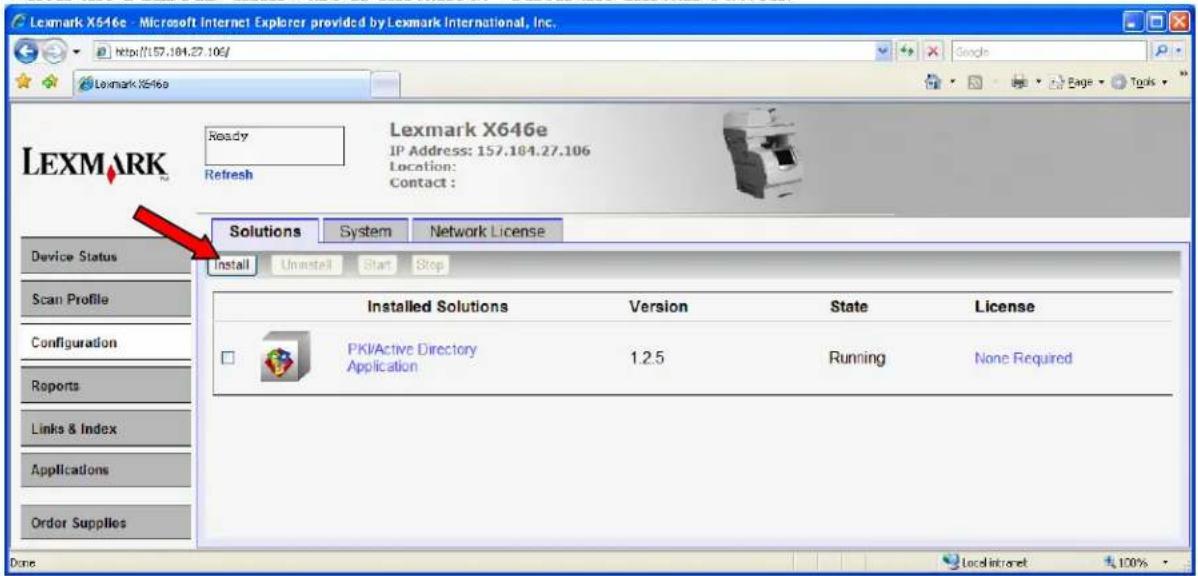Image resolution: width=1198 pixels, height=576 pixels.
Task: Click the Ready status box
Action: click(x=274, y=144)
